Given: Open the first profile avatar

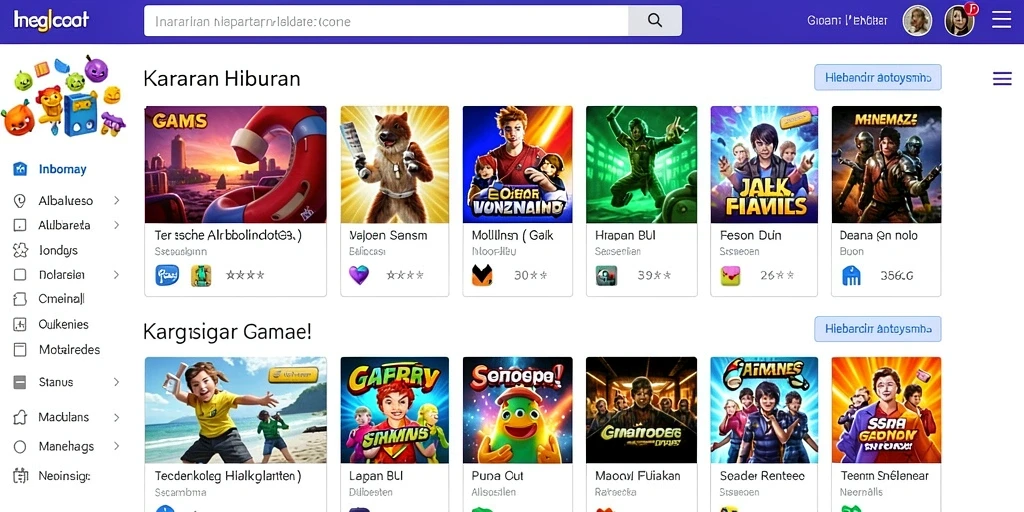Looking at the screenshot, I should (x=917, y=21).
